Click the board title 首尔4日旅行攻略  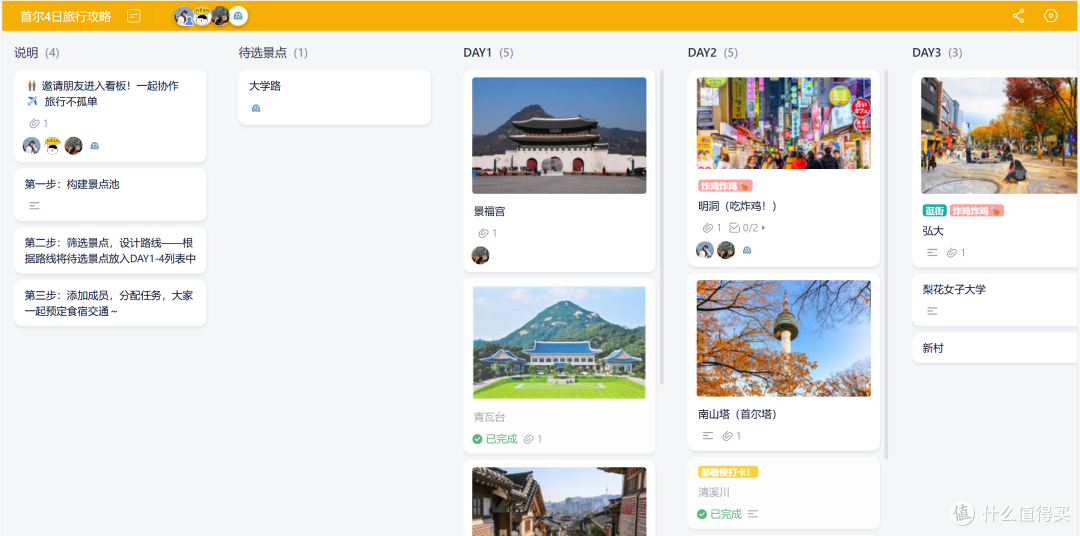point(65,16)
